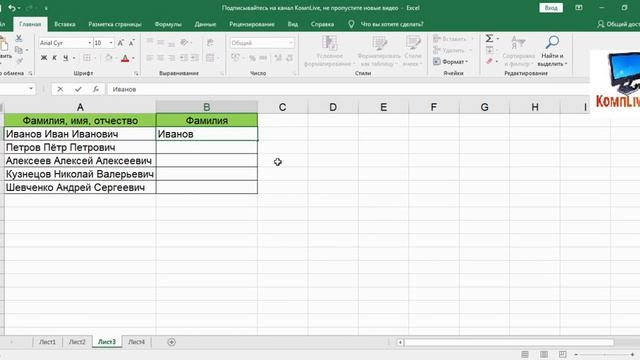Cancel the entry with the X button
Image resolution: width=640 pixels, height=360 pixels.
pos(60,89)
